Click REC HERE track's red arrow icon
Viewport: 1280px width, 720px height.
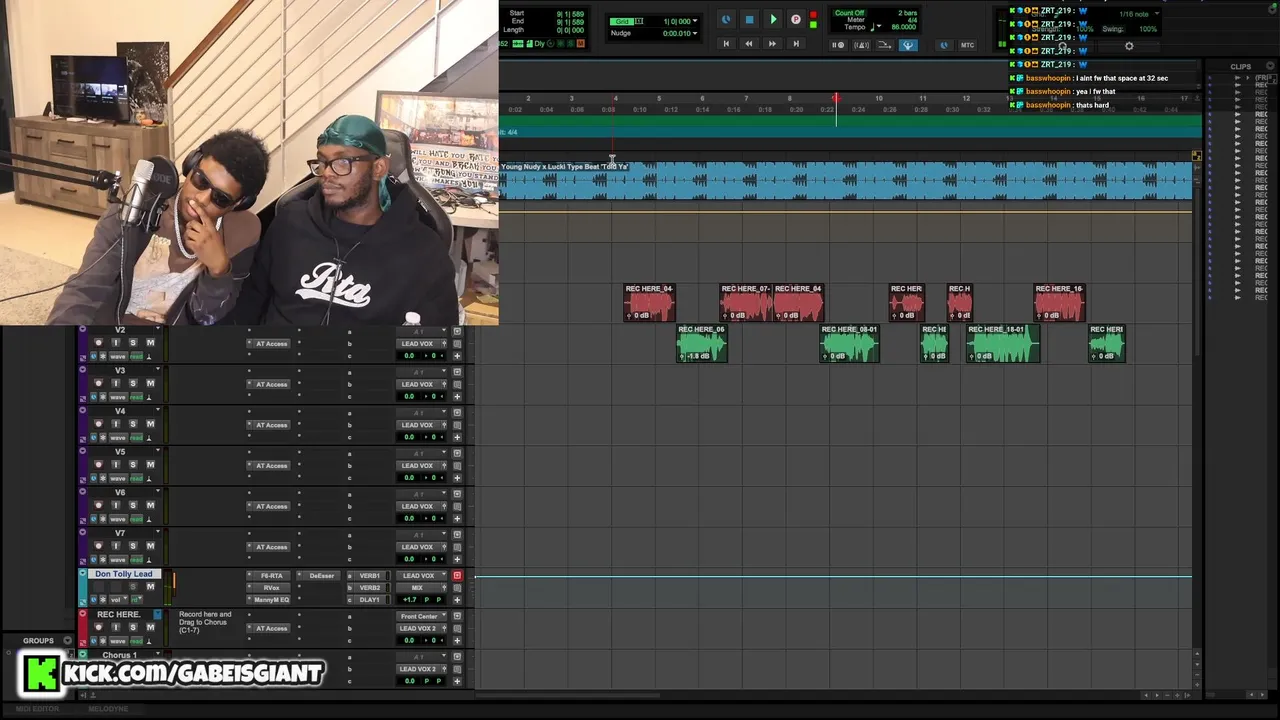pos(82,614)
